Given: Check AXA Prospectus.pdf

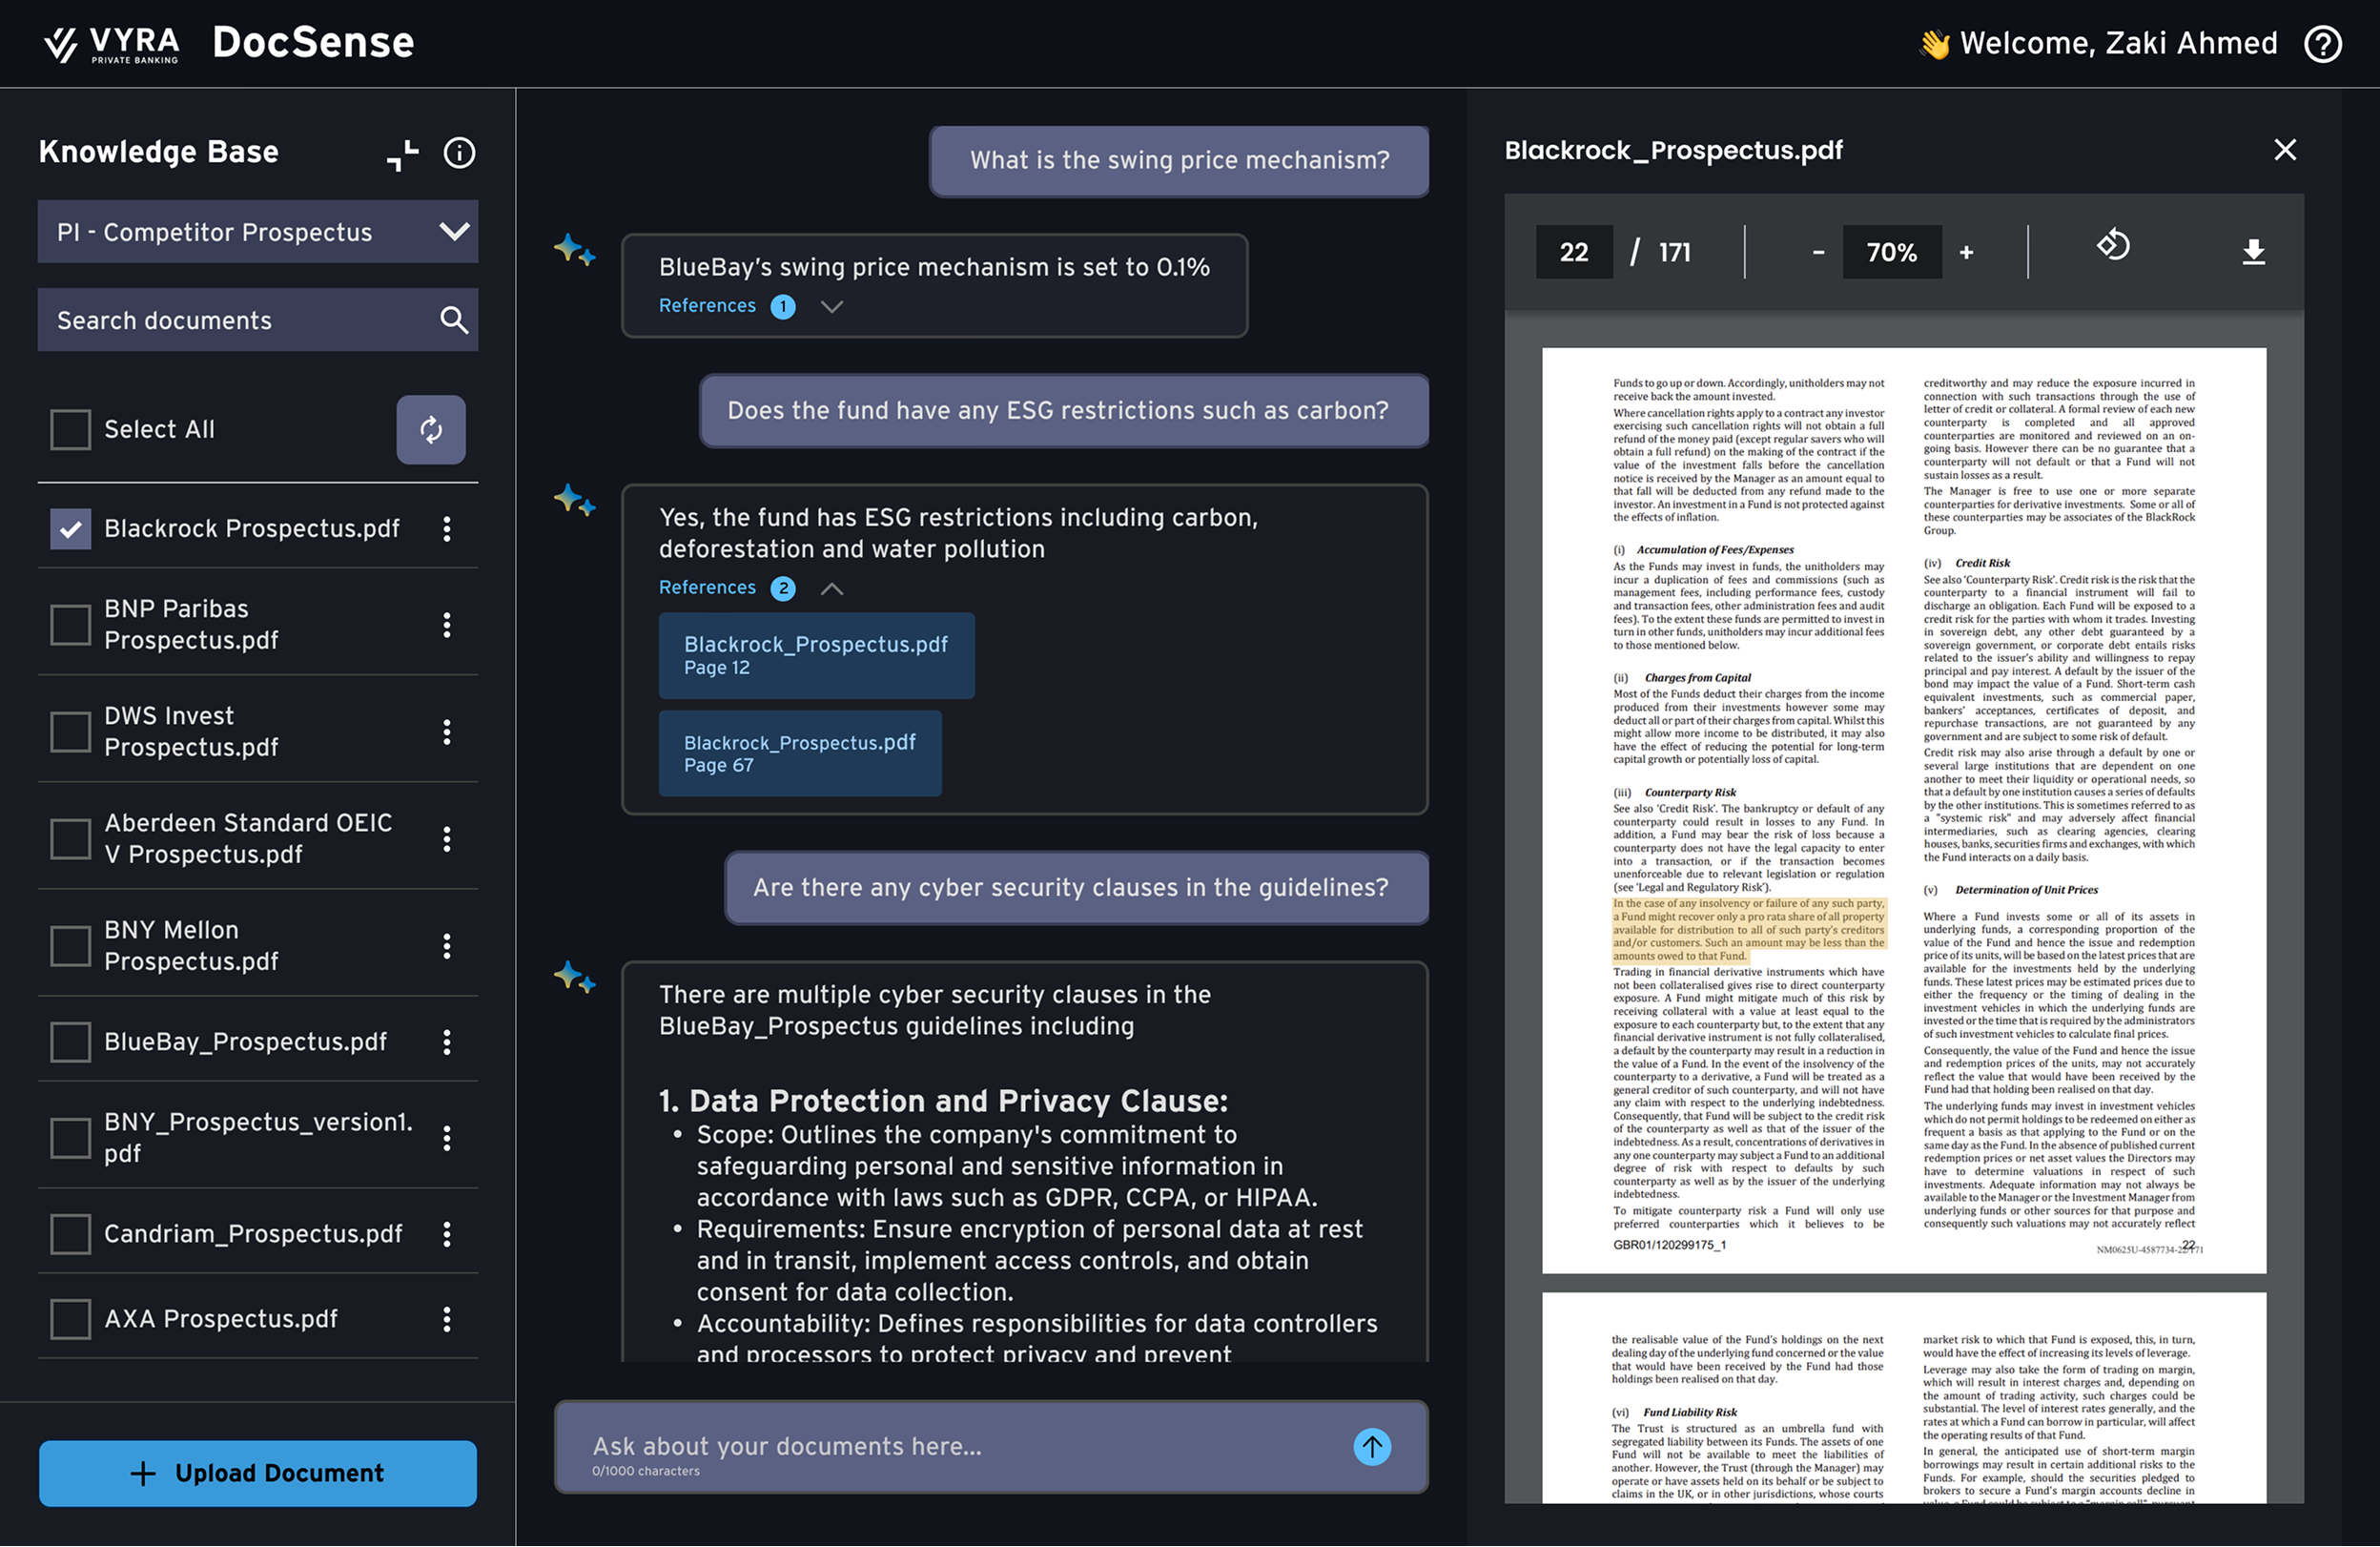Looking at the screenshot, I should tap(71, 1320).
